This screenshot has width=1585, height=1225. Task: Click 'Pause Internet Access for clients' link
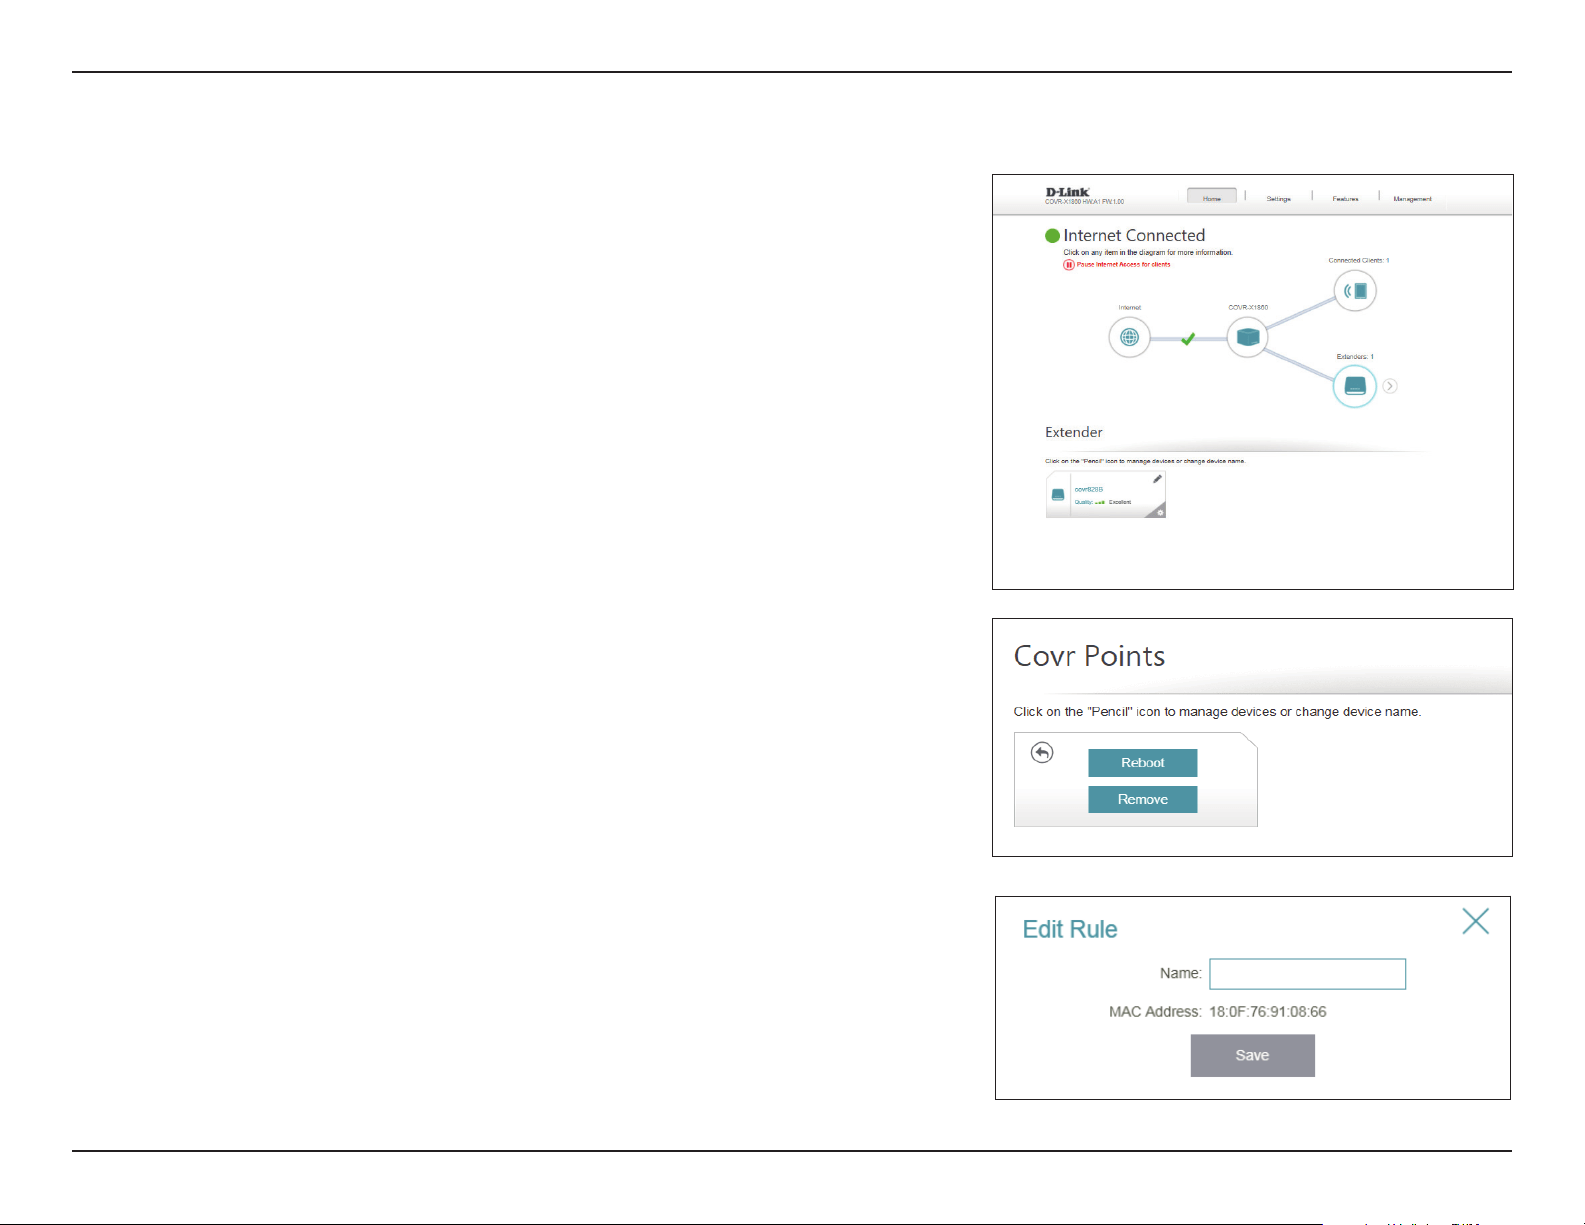[x=1123, y=265]
